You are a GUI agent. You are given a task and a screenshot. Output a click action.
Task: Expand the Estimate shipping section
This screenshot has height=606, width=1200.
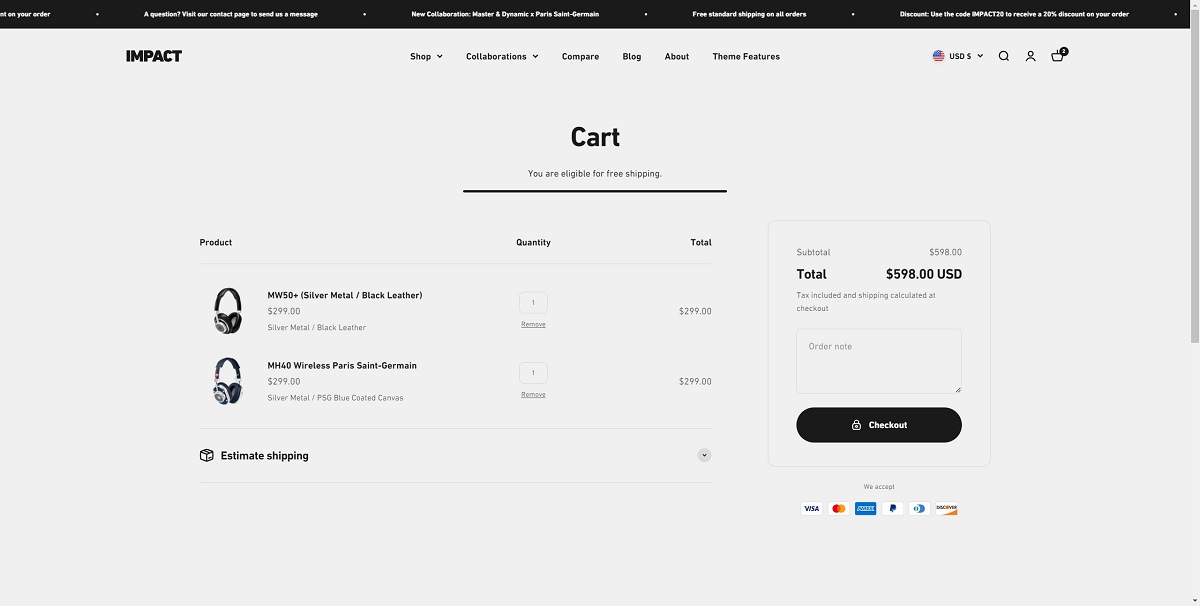tap(704, 455)
